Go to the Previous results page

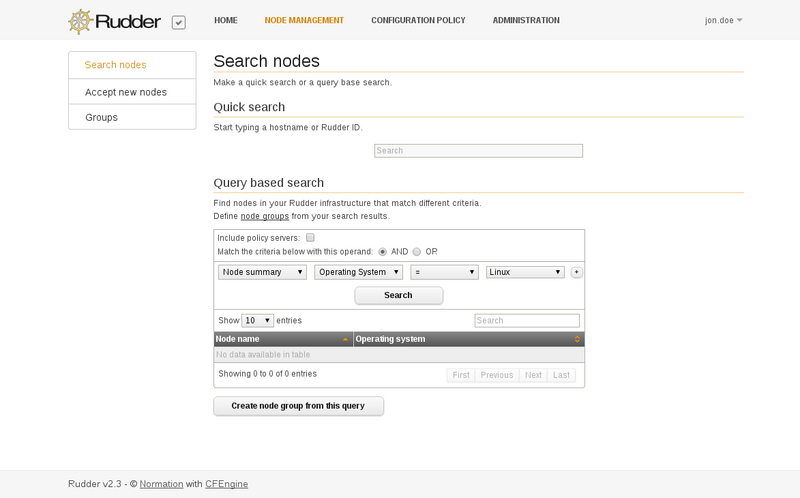click(x=497, y=375)
